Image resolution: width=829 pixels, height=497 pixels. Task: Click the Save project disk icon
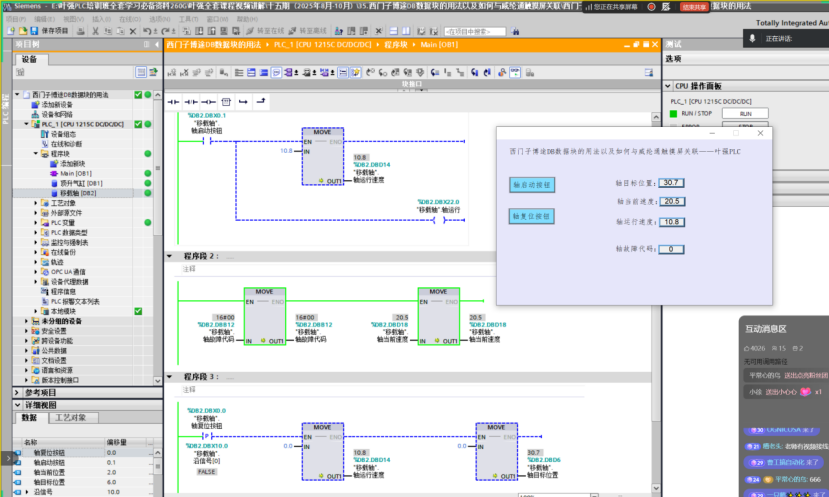point(34,31)
